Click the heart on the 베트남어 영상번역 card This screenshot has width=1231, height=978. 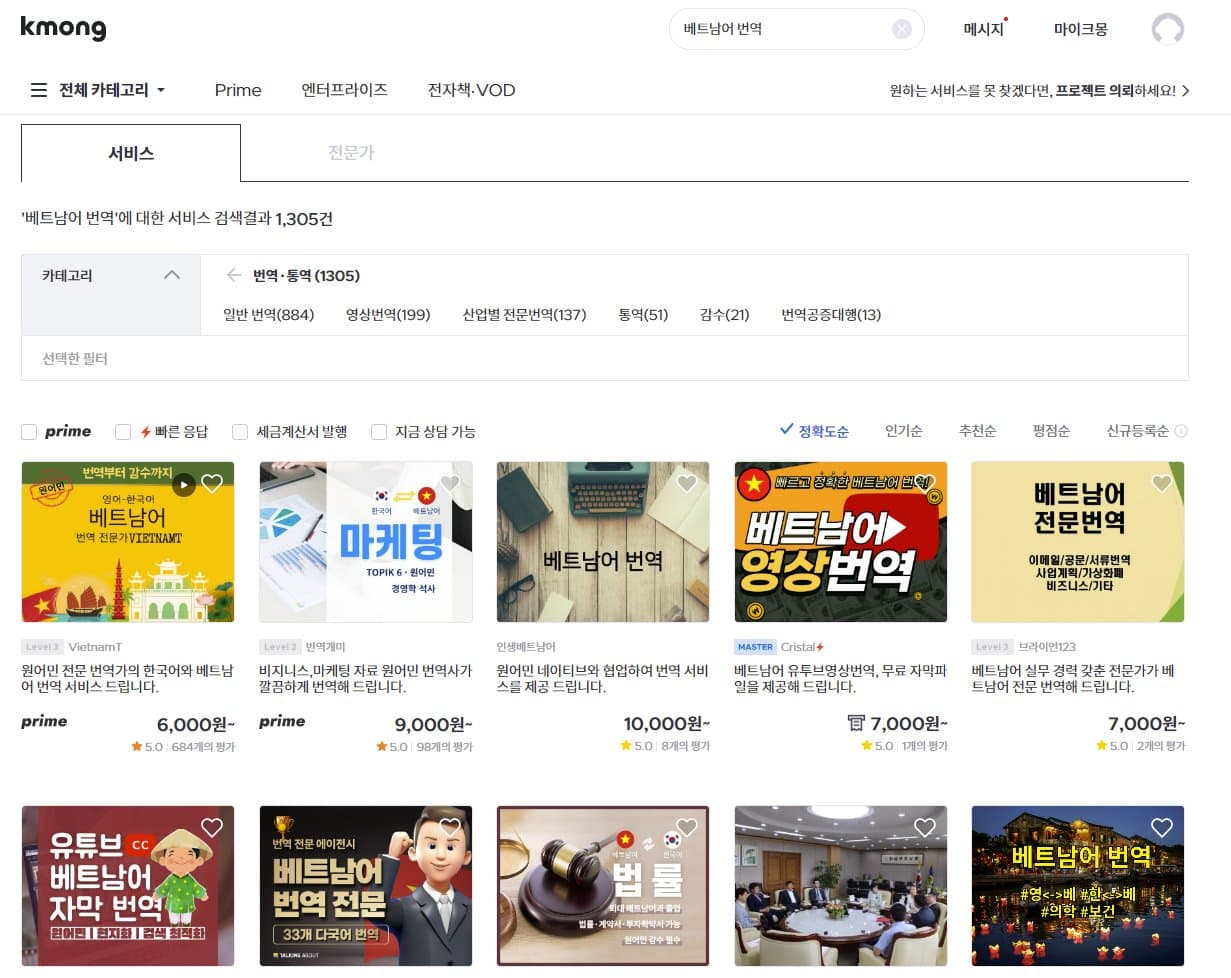coord(925,484)
